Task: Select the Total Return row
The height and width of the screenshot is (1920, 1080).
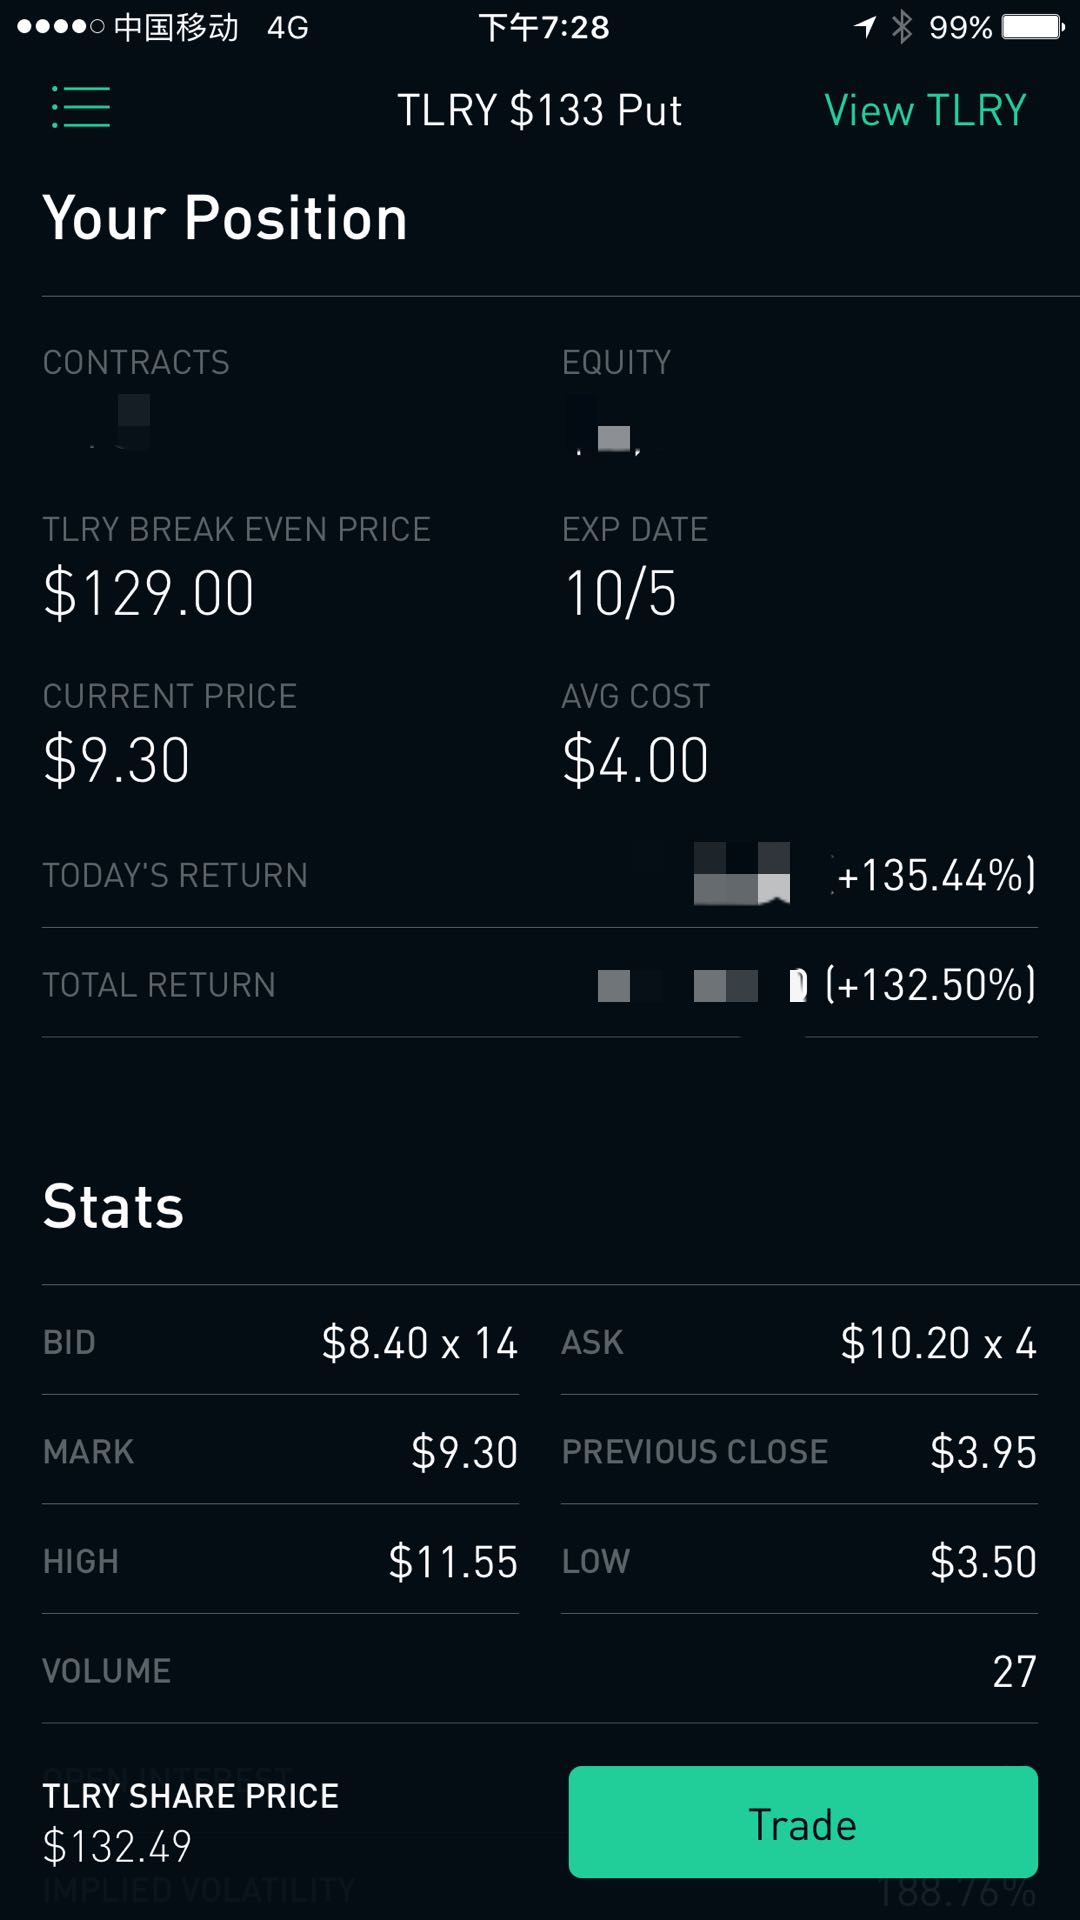Action: pyautogui.click(x=540, y=984)
